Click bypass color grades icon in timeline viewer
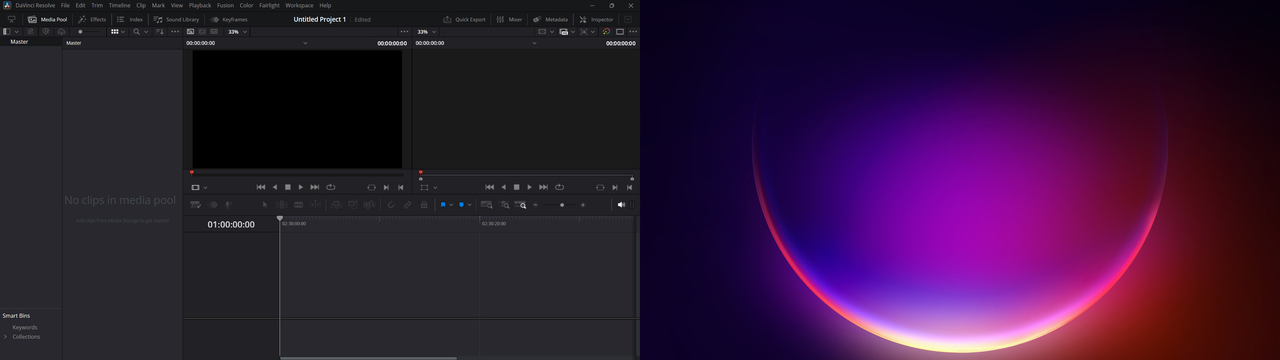 point(606,32)
